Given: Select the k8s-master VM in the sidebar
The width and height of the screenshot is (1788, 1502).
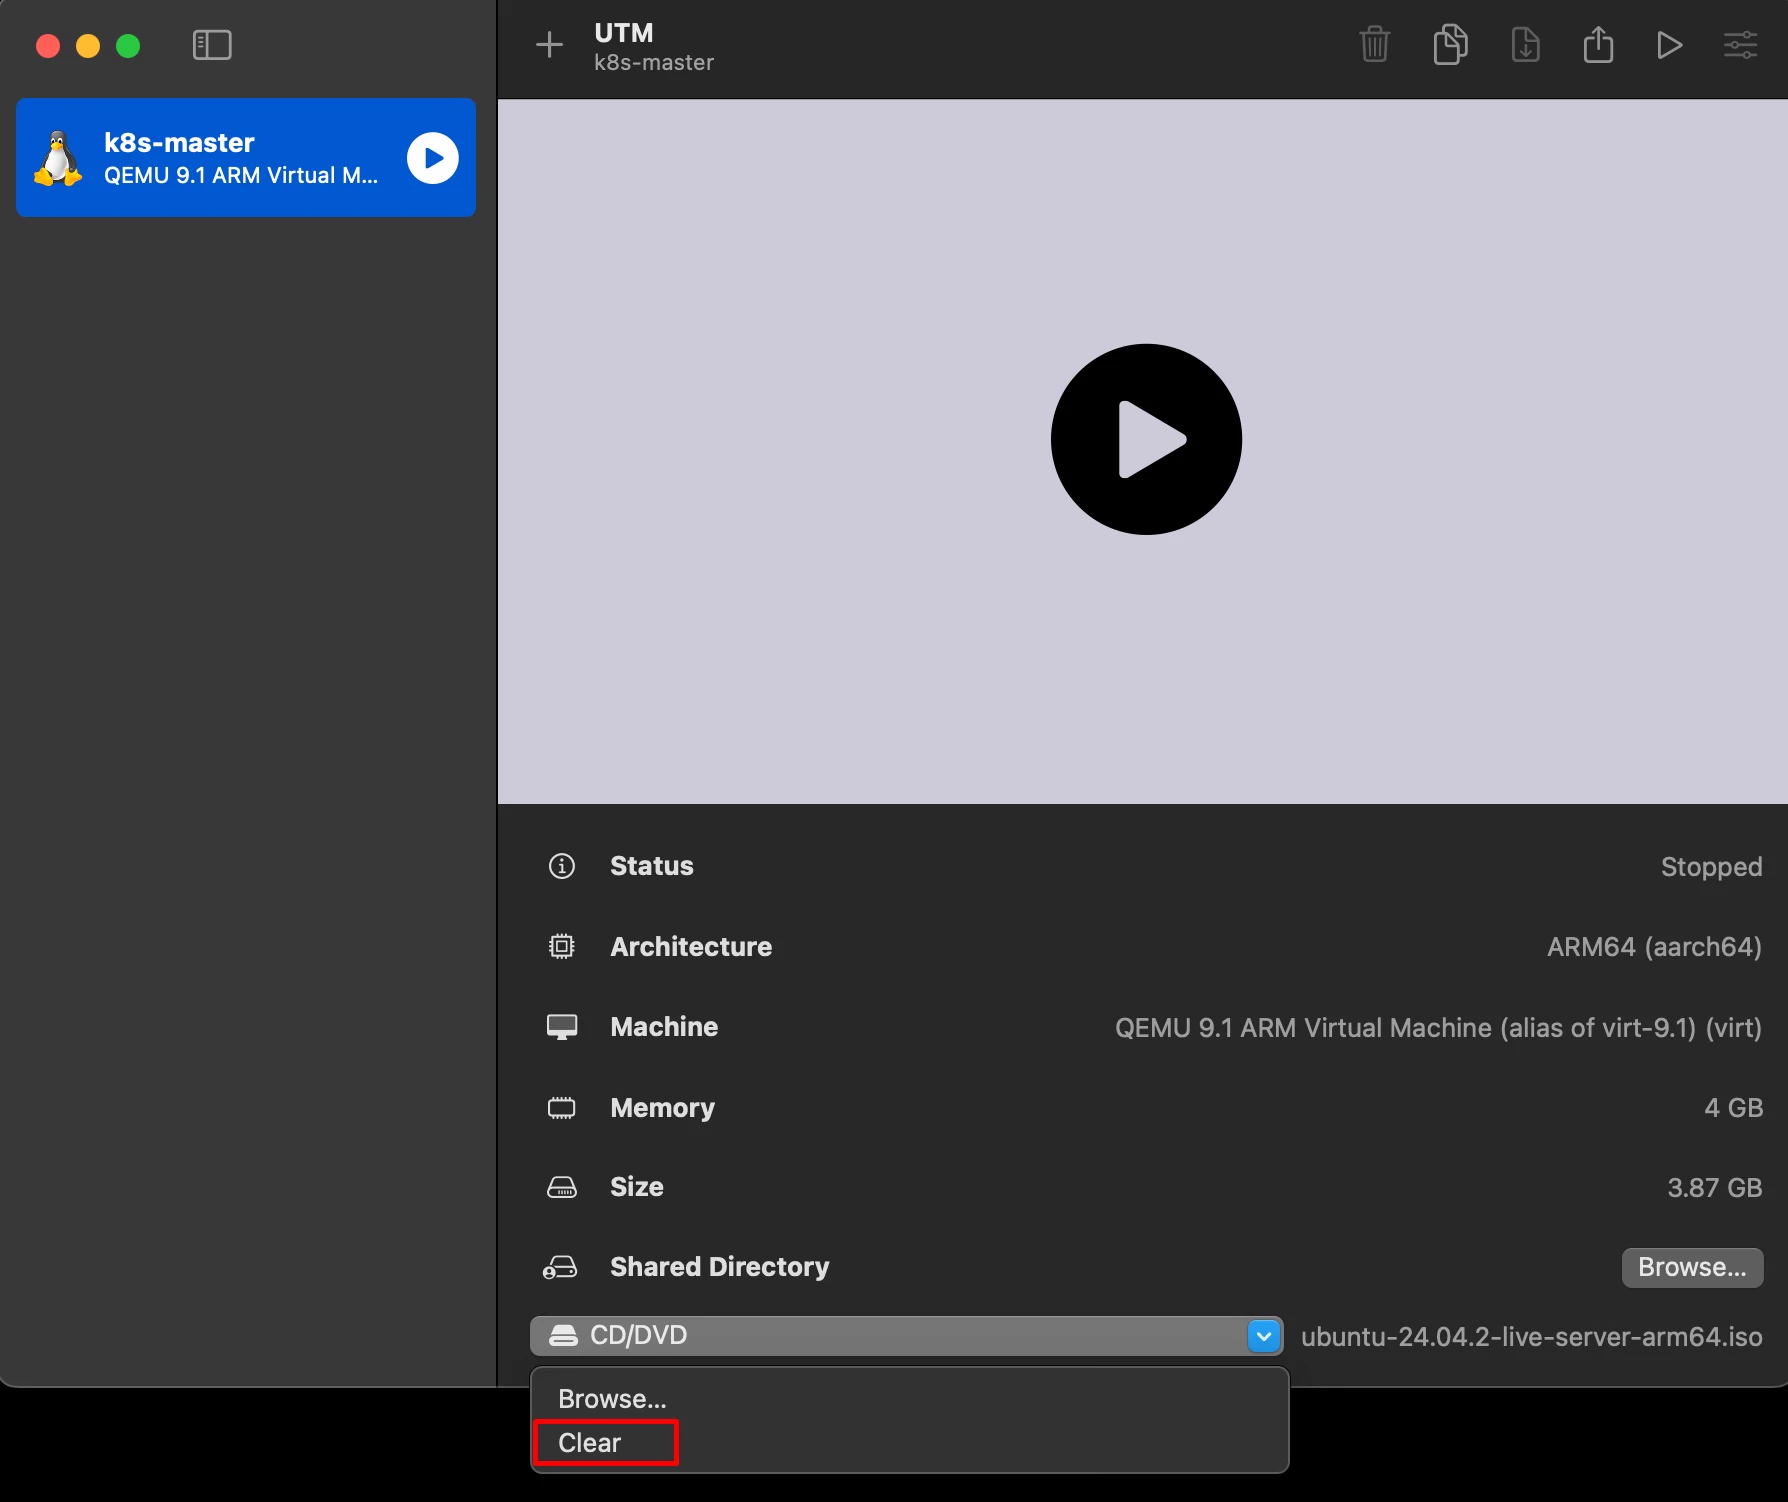Looking at the screenshot, I should tap(246, 157).
